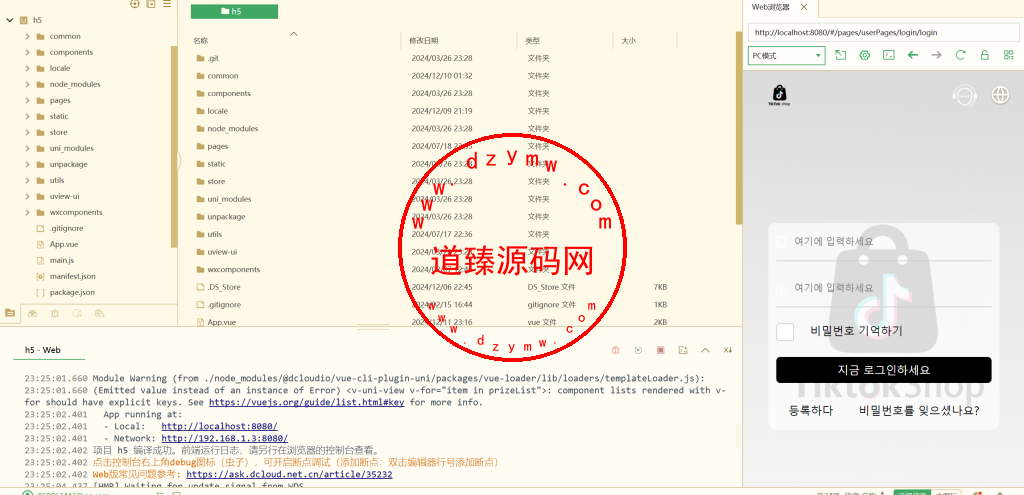Locate current file target icon
The width and height of the screenshot is (1024, 495).
tap(135, 4)
